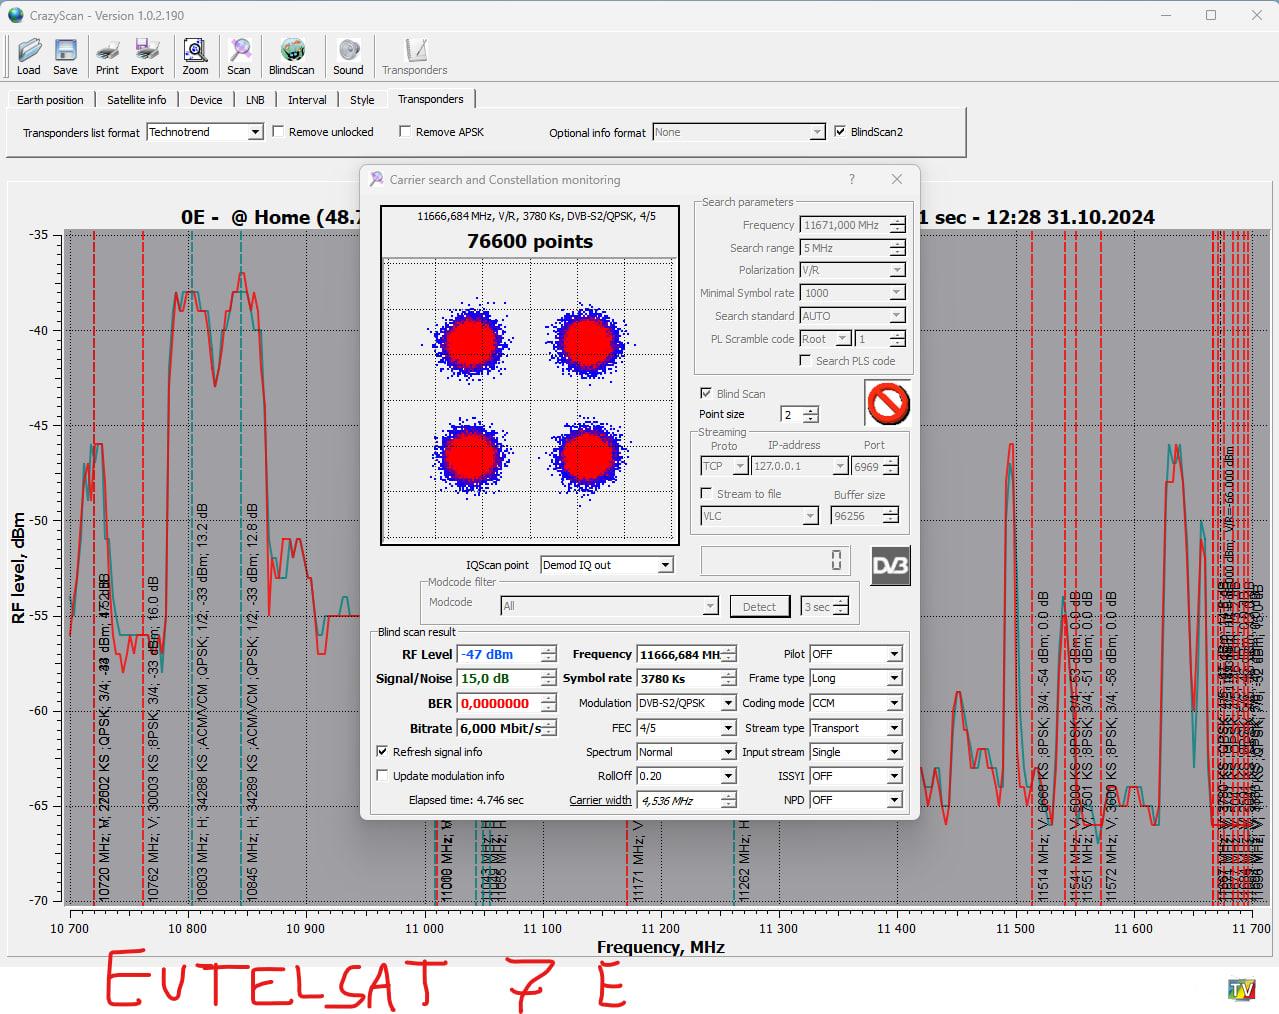Open the Modulation dropdown
Viewport: 1279px width, 1014px height.
pyautogui.click(x=728, y=704)
